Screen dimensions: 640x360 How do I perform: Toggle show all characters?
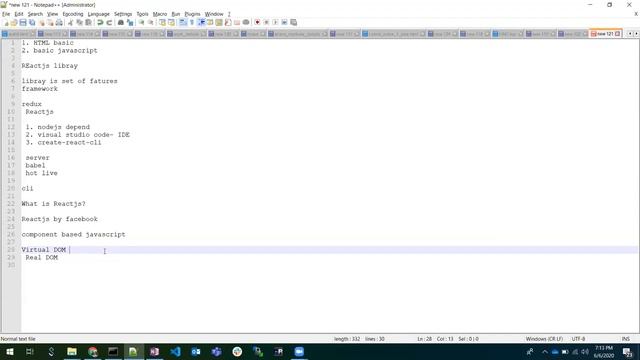[x=192, y=22]
